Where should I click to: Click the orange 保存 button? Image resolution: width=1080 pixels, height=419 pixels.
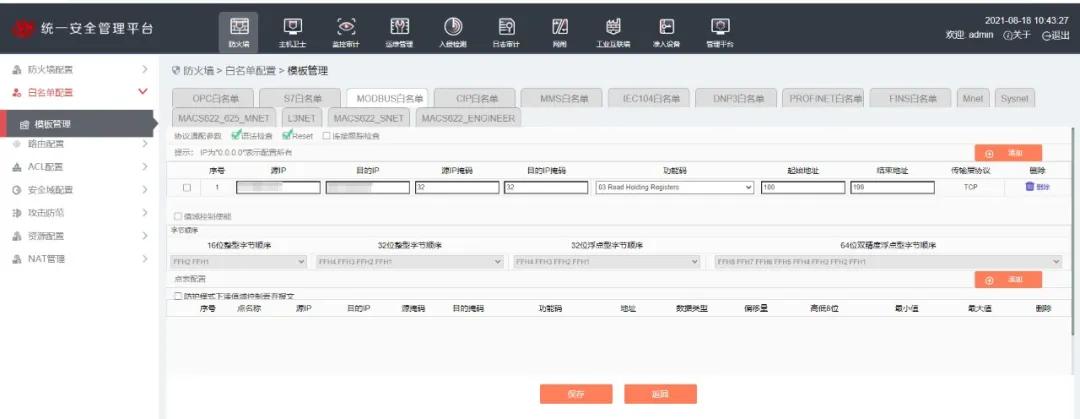(576, 394)
